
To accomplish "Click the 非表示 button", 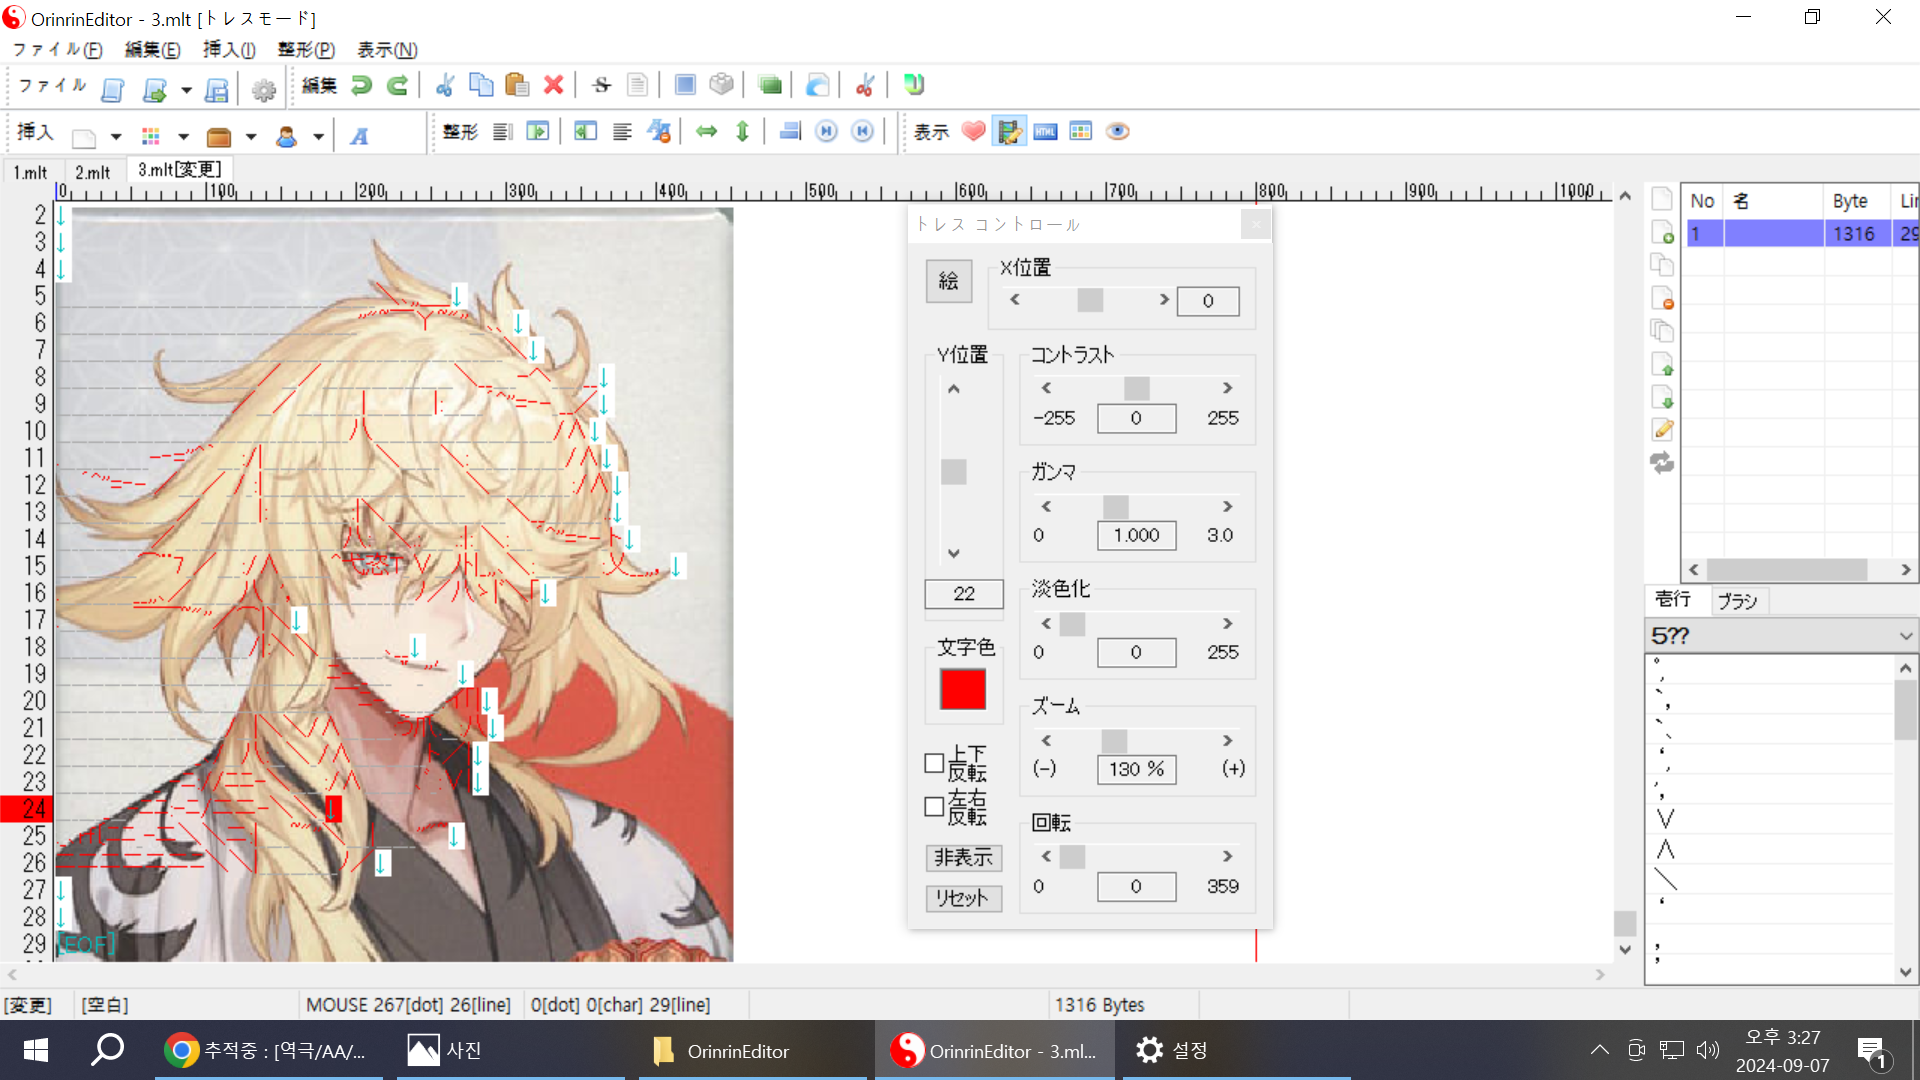I will [x=963, y=858].
